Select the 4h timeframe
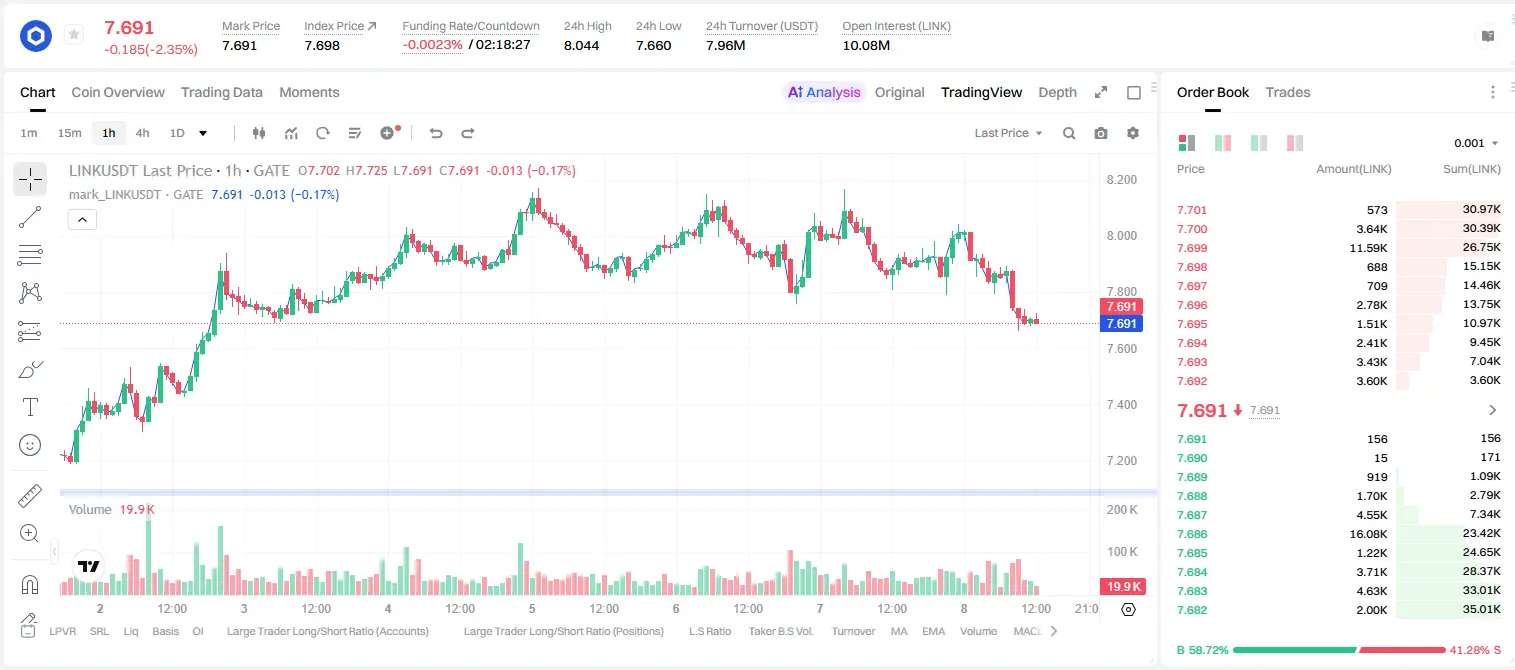Image resolution: width=1515 pixels, height=670 pixels. pyautogui.click(x=142, y=133)
